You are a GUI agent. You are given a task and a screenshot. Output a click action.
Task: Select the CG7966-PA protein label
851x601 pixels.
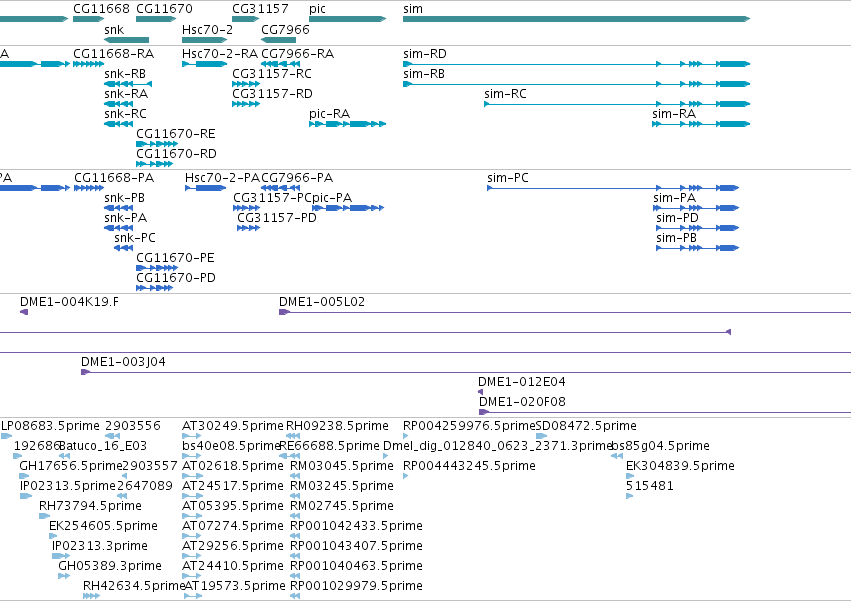[x=297, y=178]
